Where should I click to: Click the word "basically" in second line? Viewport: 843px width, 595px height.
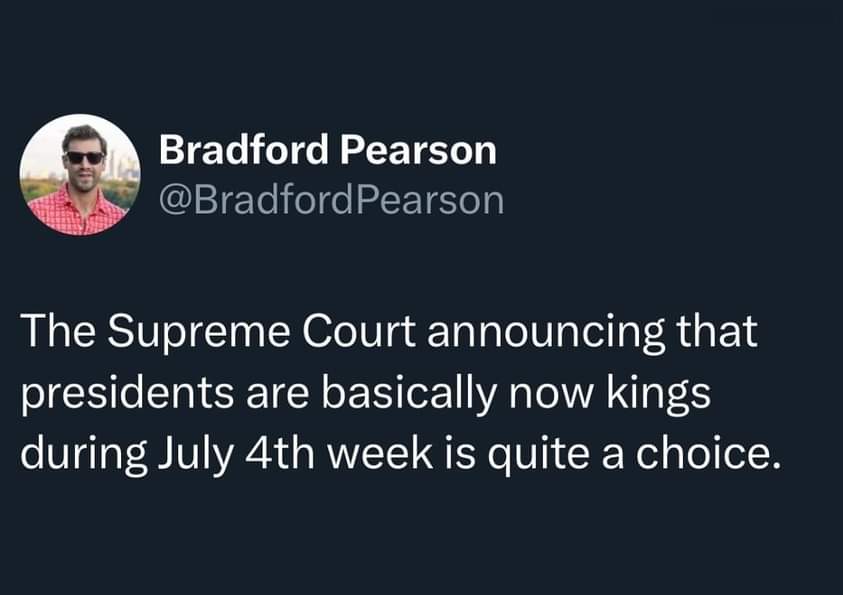click(409, 393)
